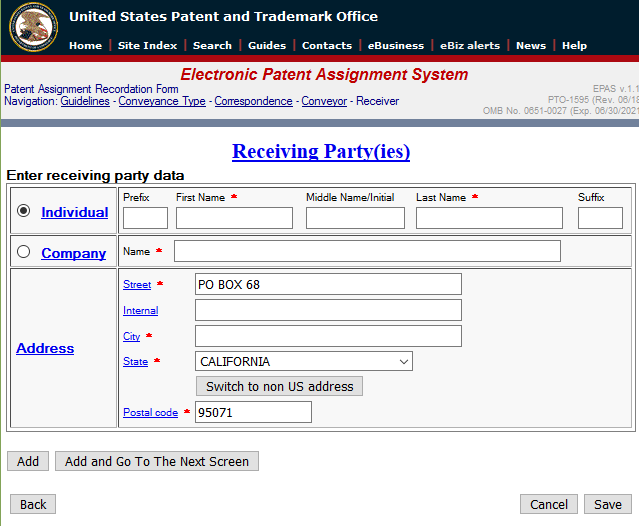Click the Save button
639x526 pixels.
(608, 504)
